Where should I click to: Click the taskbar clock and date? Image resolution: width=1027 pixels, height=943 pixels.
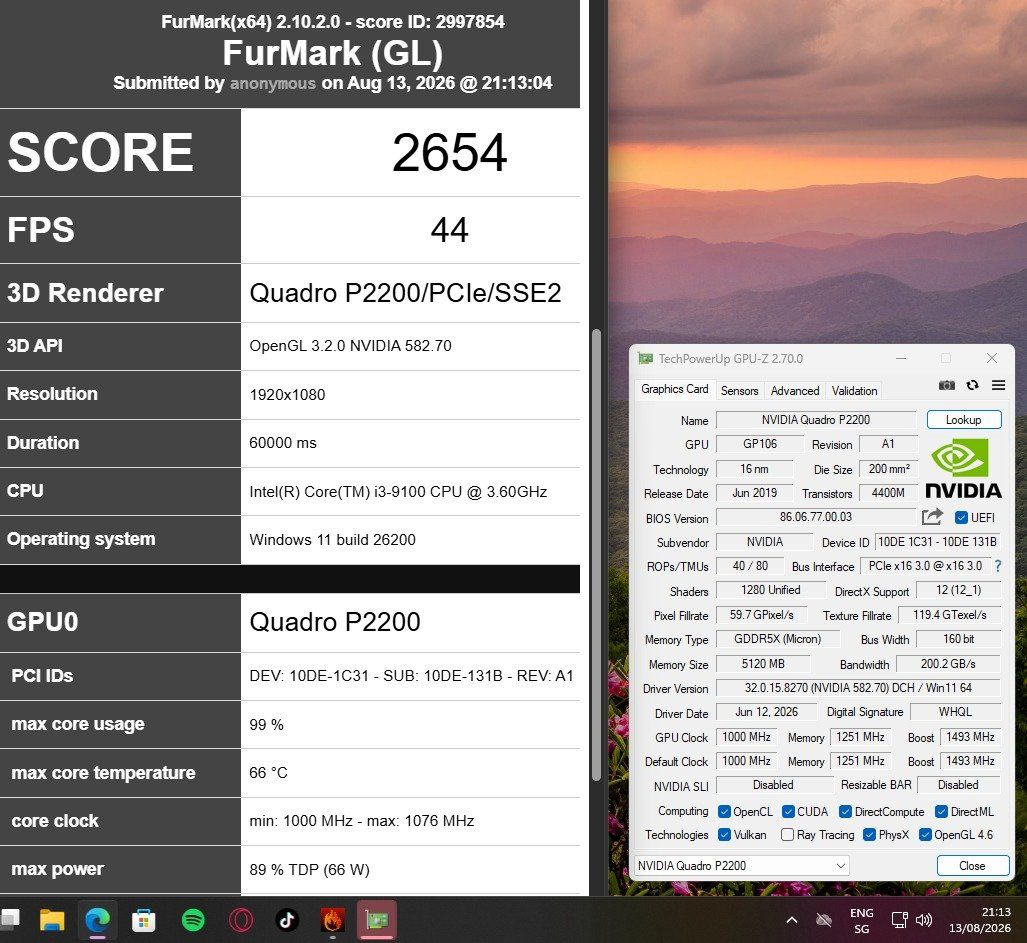click(980, 920)
